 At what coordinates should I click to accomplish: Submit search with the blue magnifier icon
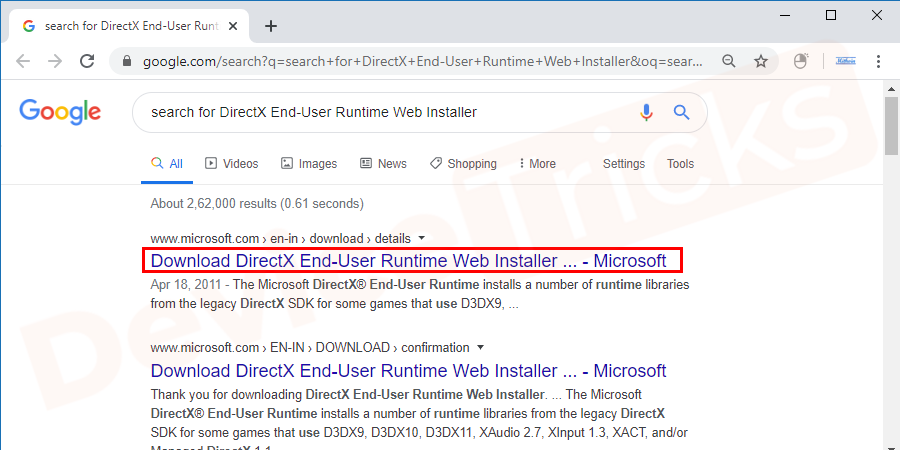tap(681, 112)
